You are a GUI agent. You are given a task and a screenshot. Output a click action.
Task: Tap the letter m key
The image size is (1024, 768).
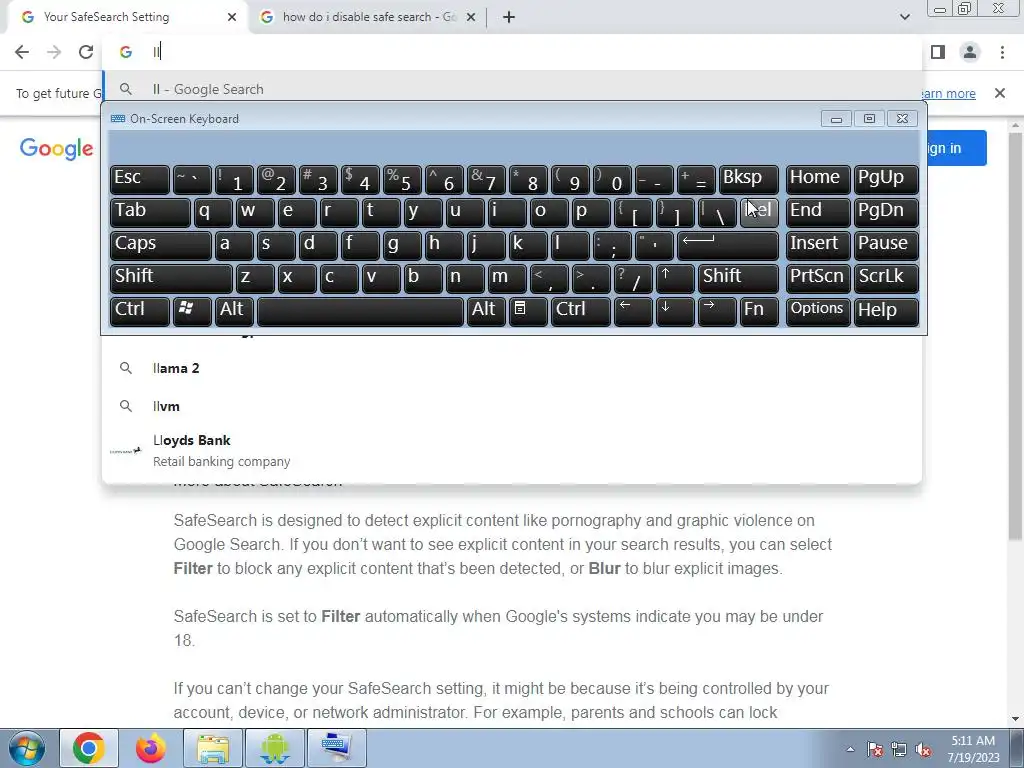click(507, 278)
